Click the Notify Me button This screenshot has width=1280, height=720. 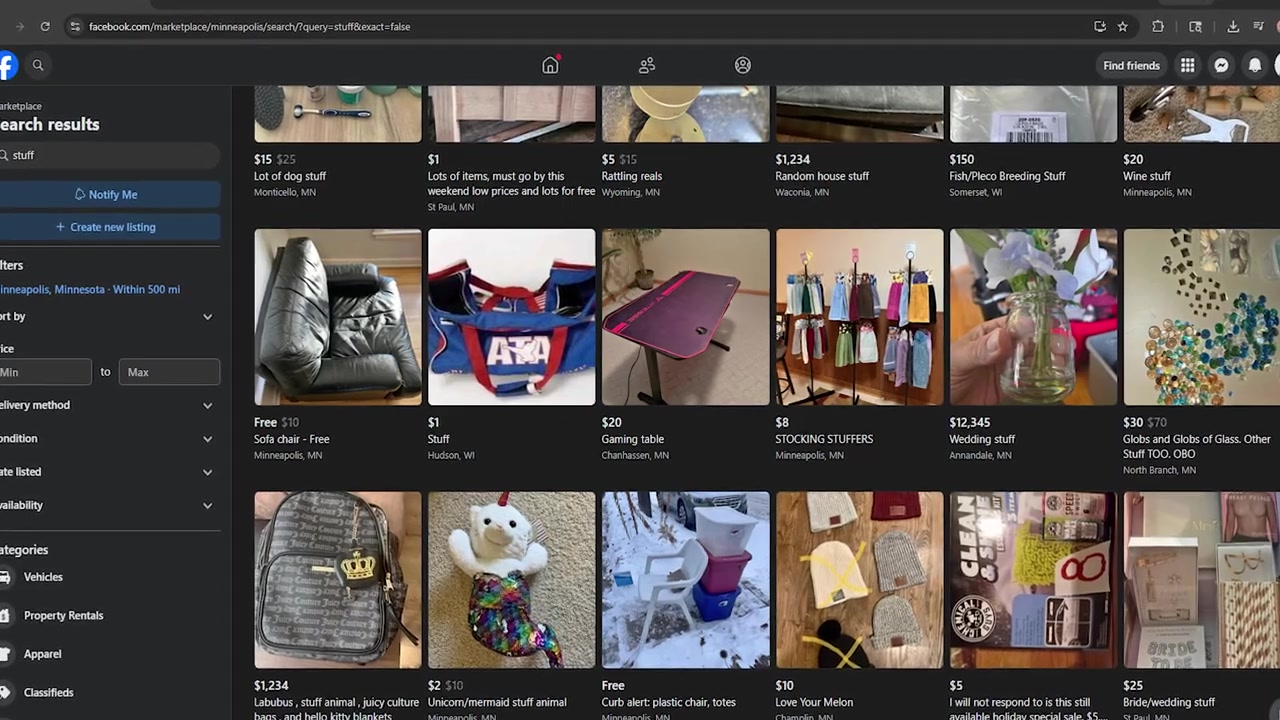(108, 195)
